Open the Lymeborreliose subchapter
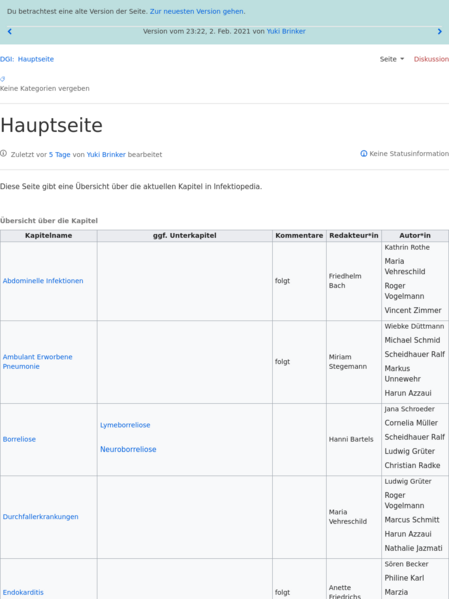 click(x=125, y=425)
